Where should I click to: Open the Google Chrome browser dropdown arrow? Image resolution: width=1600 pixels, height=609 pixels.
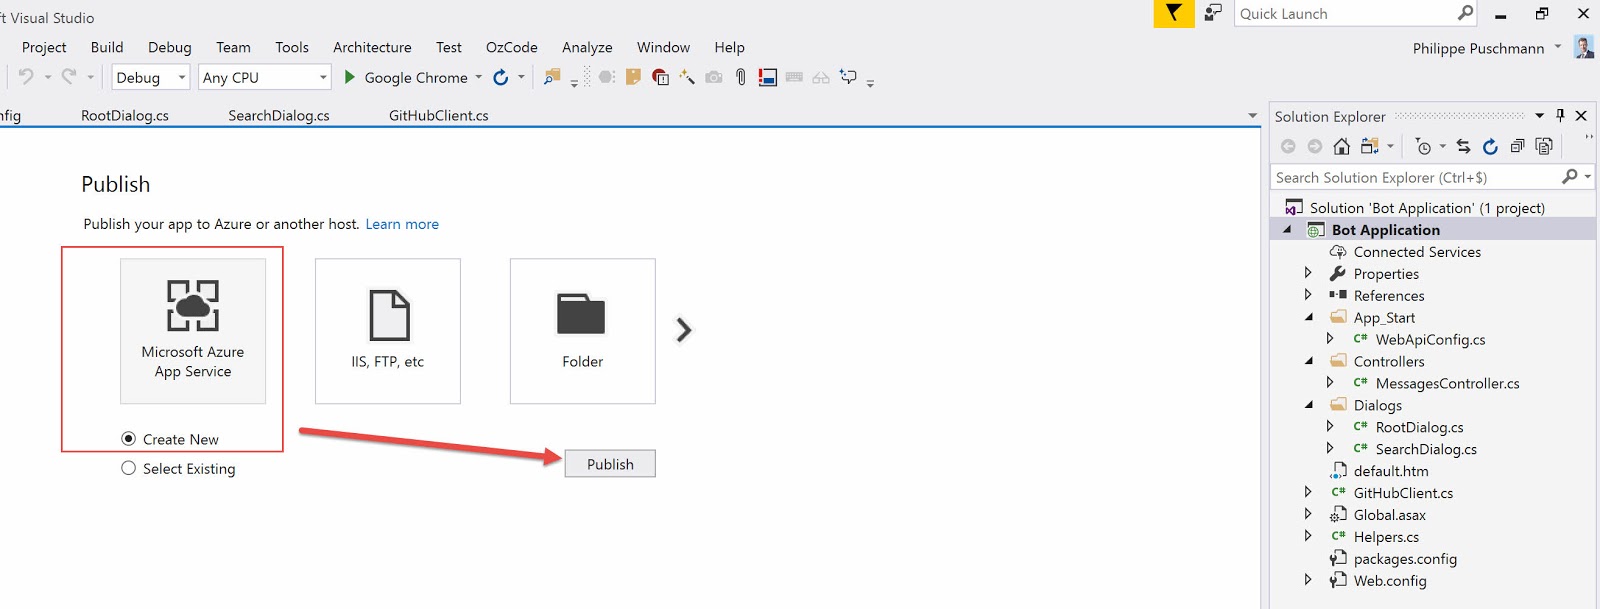(479, 77)
